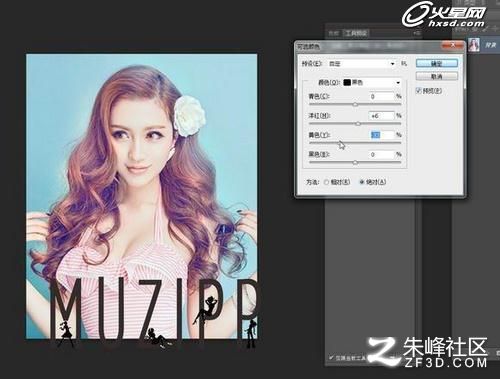Open the Colors dropdown showing Black
500x379 pixels.
[x=372, y=82]
